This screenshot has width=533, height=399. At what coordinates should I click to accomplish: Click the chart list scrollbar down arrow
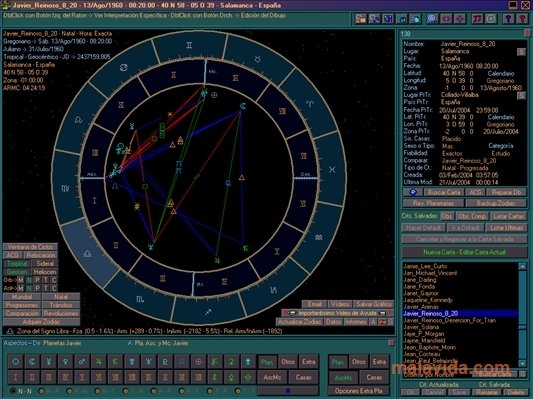tap(522, 363)
